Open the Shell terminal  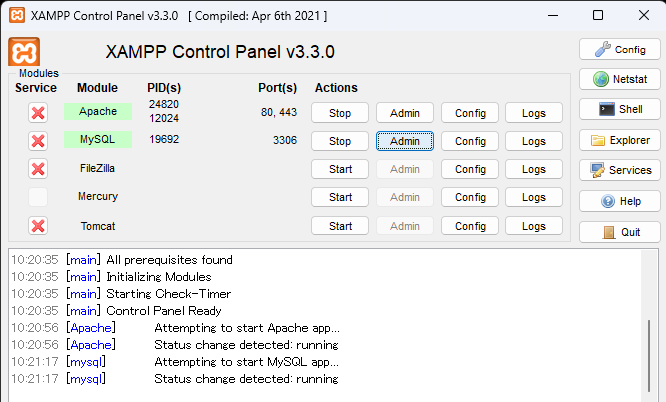coord(619,109)
